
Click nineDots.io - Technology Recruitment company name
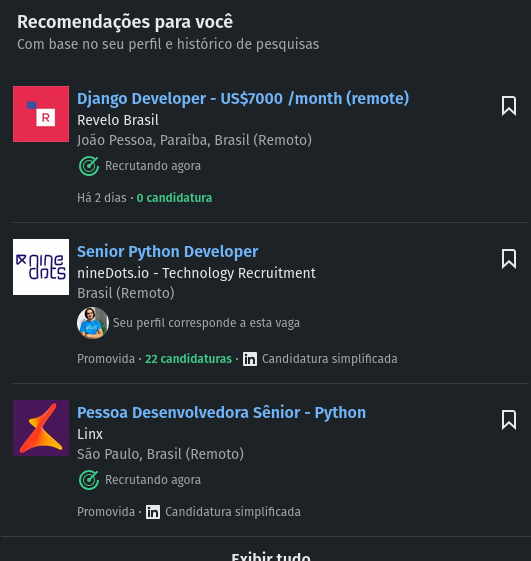196,273
